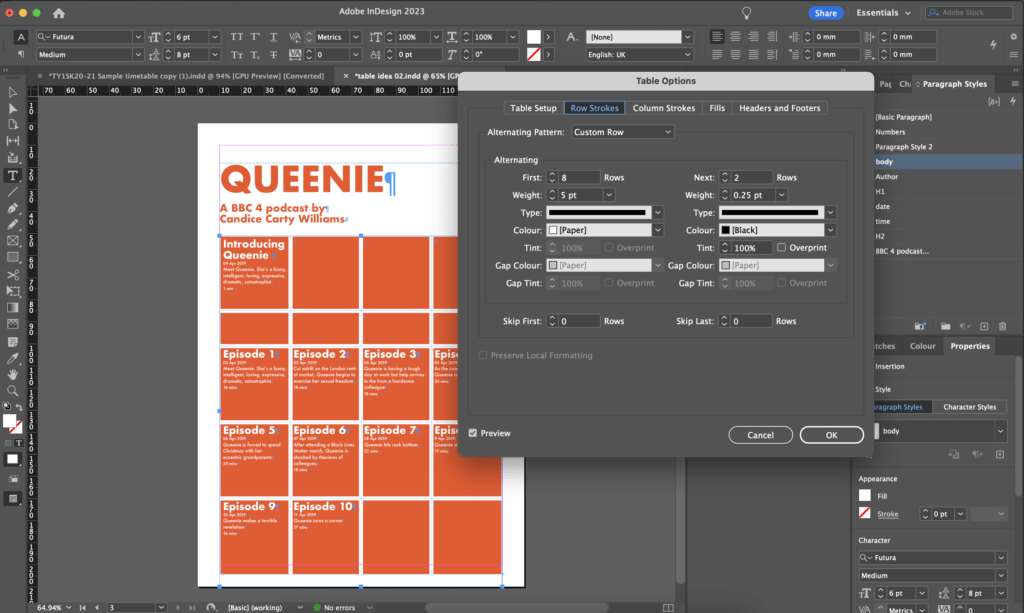The width and height of the screenshot is (1024, 613).
Task: Click the Adobe Stock search field
Action: point(969,12)
